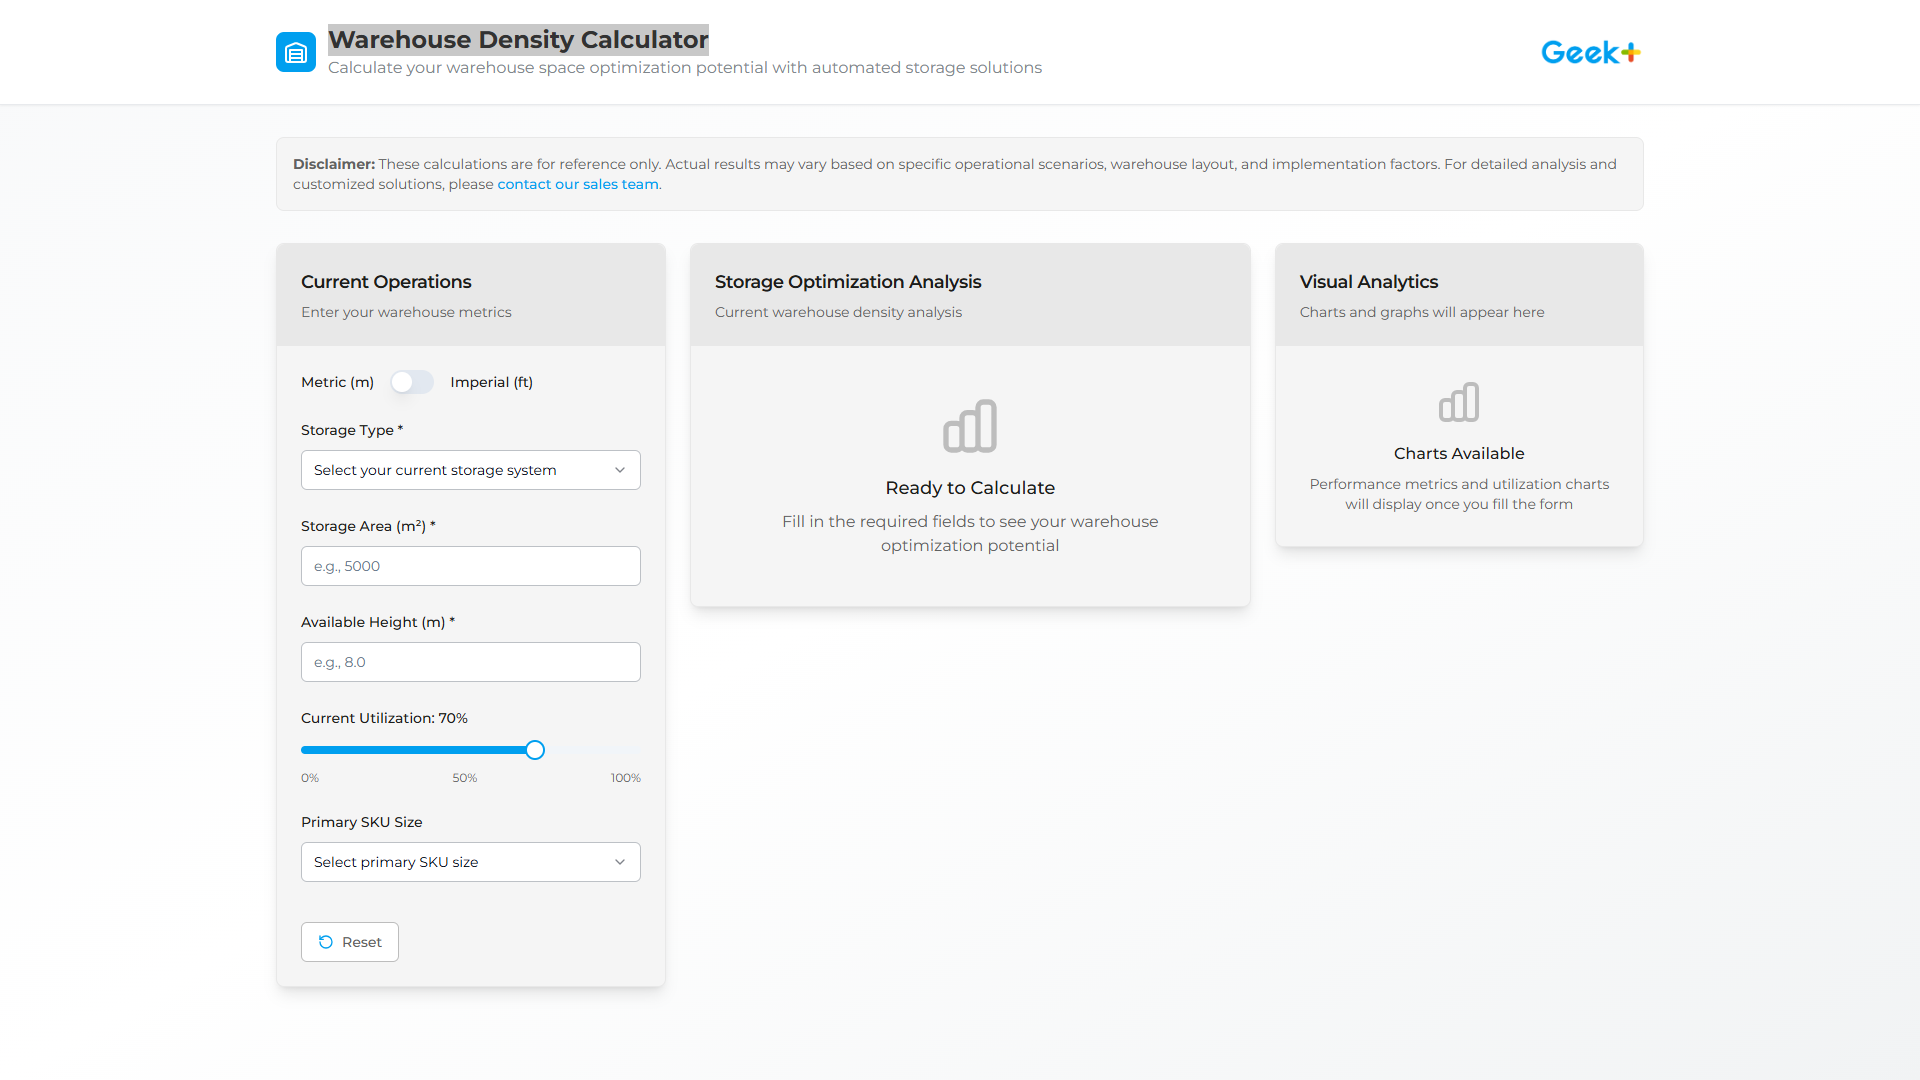Click the reset circular-arrow icon on the Reset button

(326, 941)
